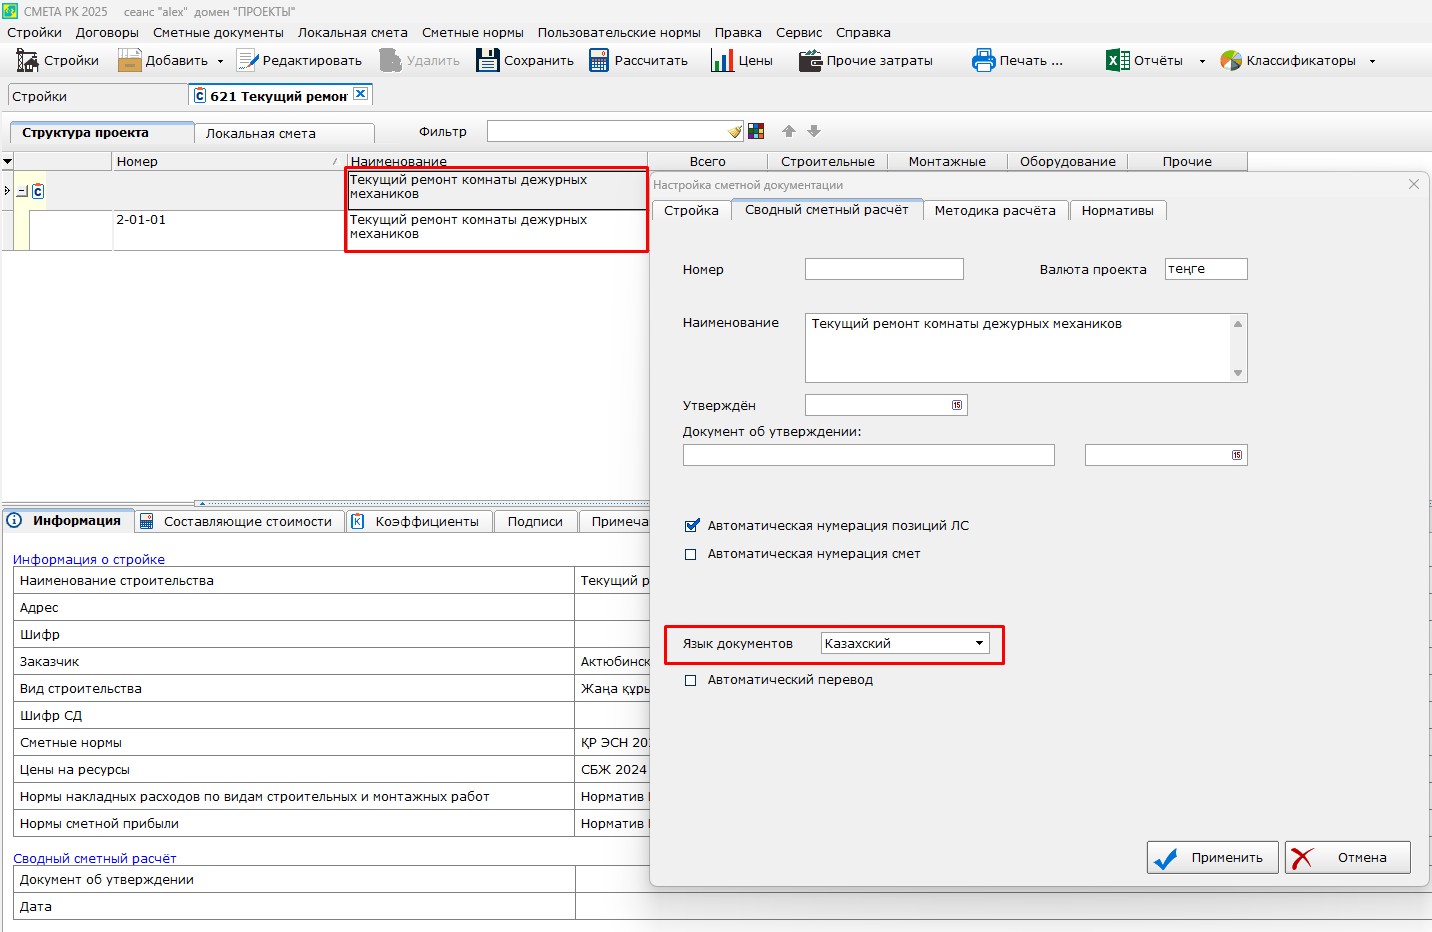
Task: Open Prices (Цены) chart icon
Action: [722, 61]
